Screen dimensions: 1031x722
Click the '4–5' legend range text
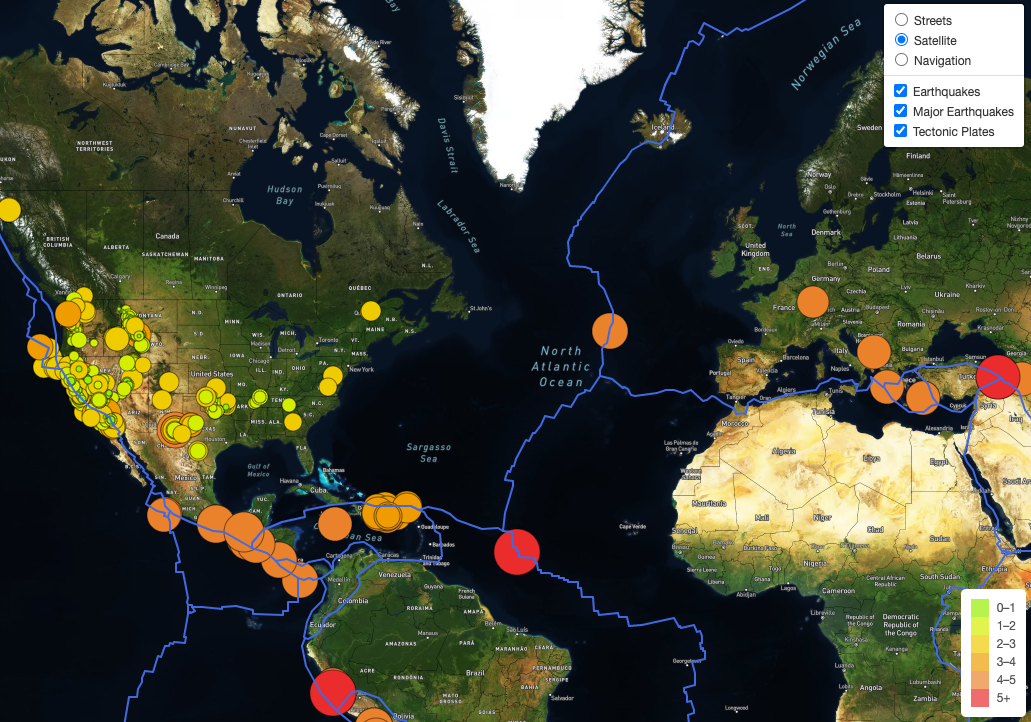click(1005, 680)
